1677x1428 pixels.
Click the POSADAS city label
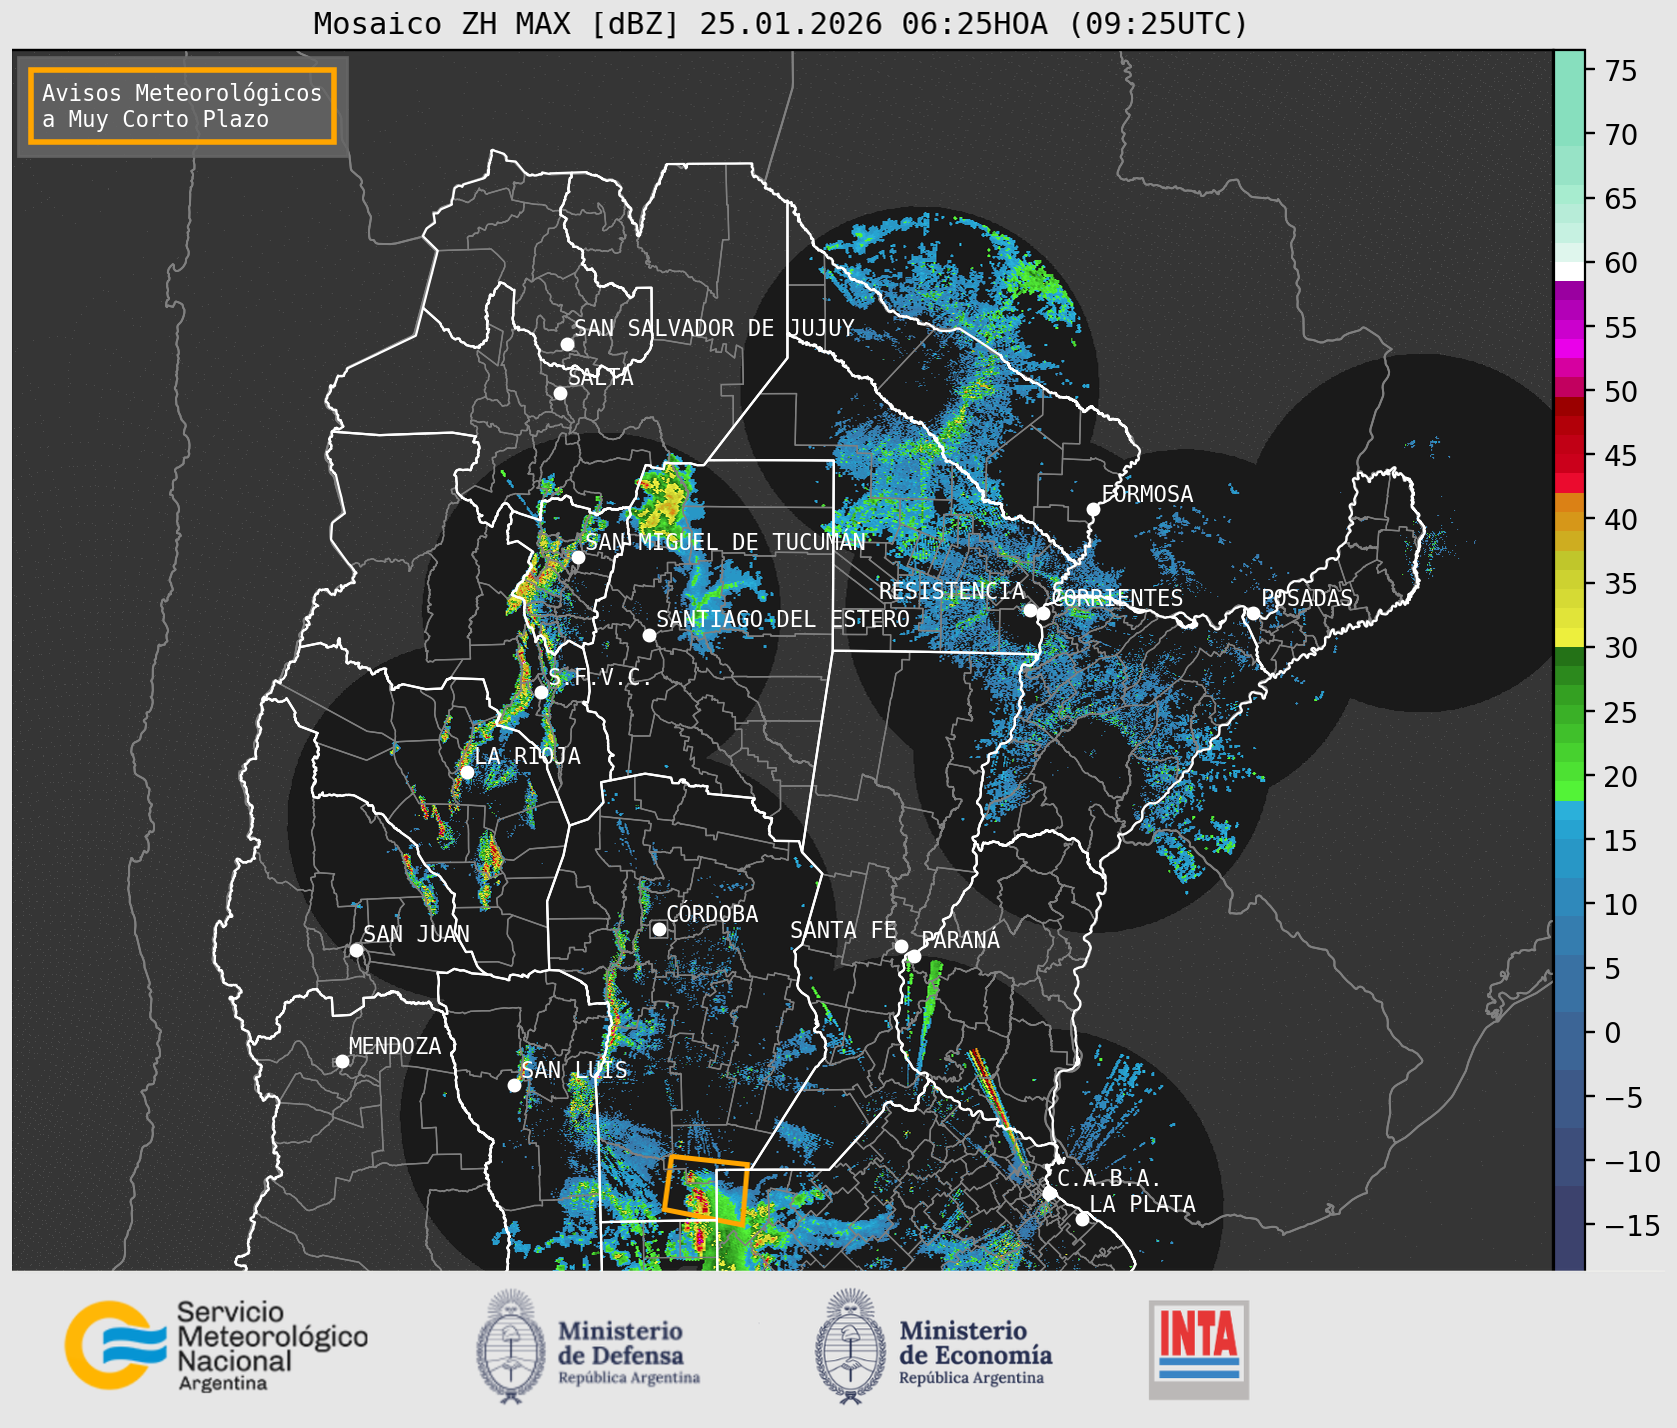1307,598
